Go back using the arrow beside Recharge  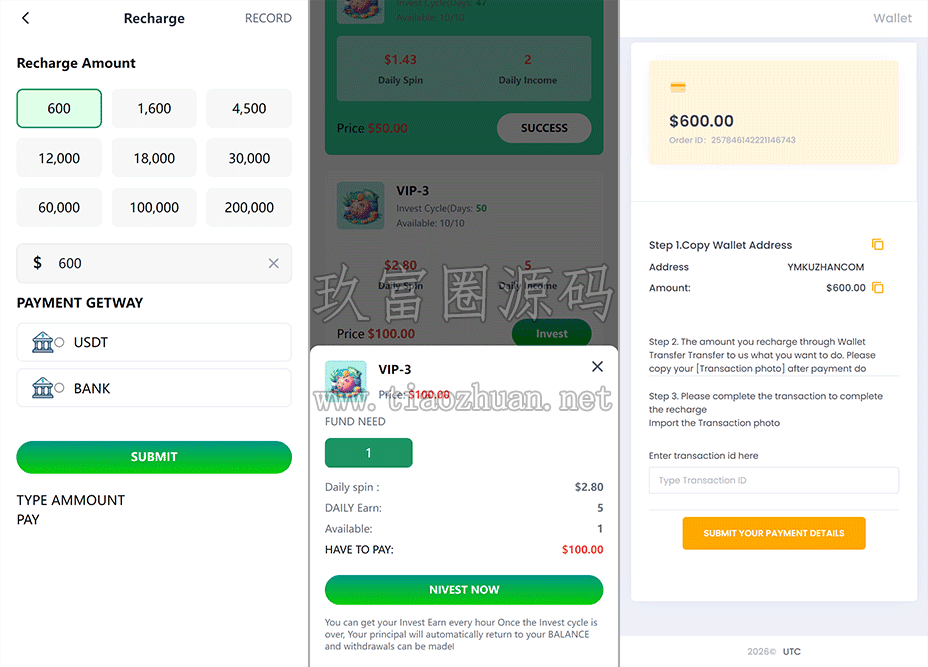(25, 18)
